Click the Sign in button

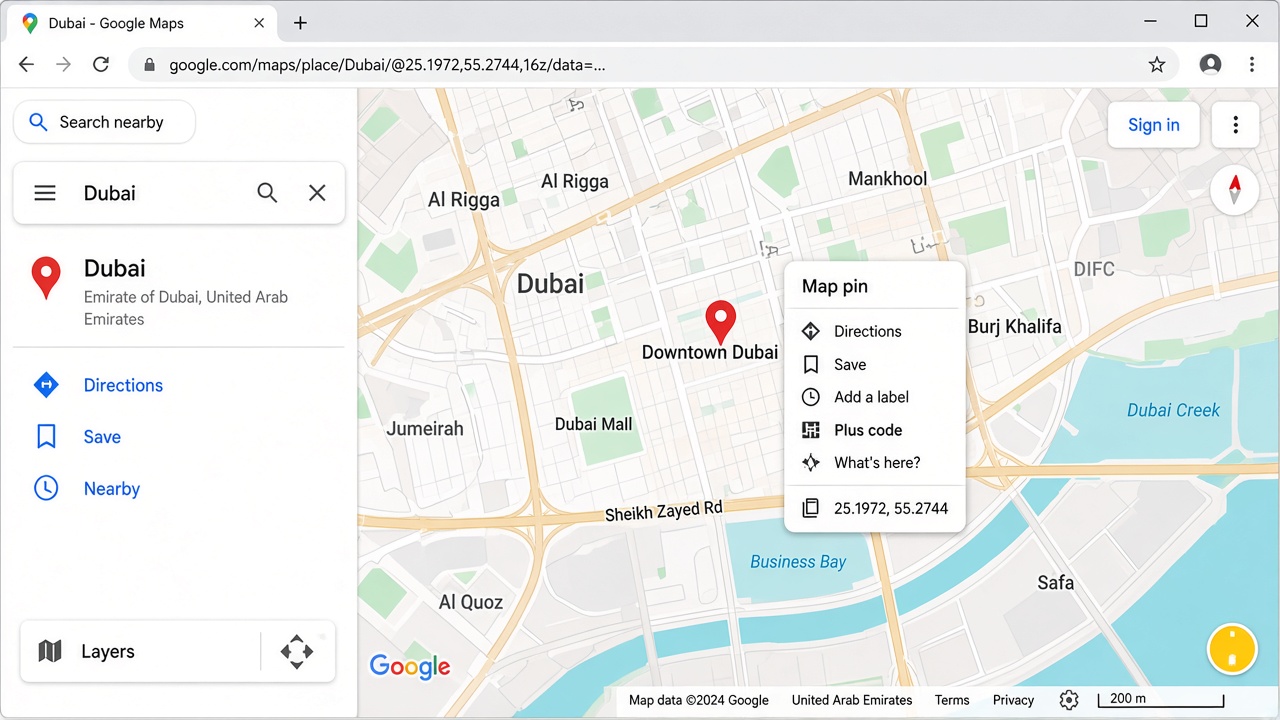(x=1154, y=125)
